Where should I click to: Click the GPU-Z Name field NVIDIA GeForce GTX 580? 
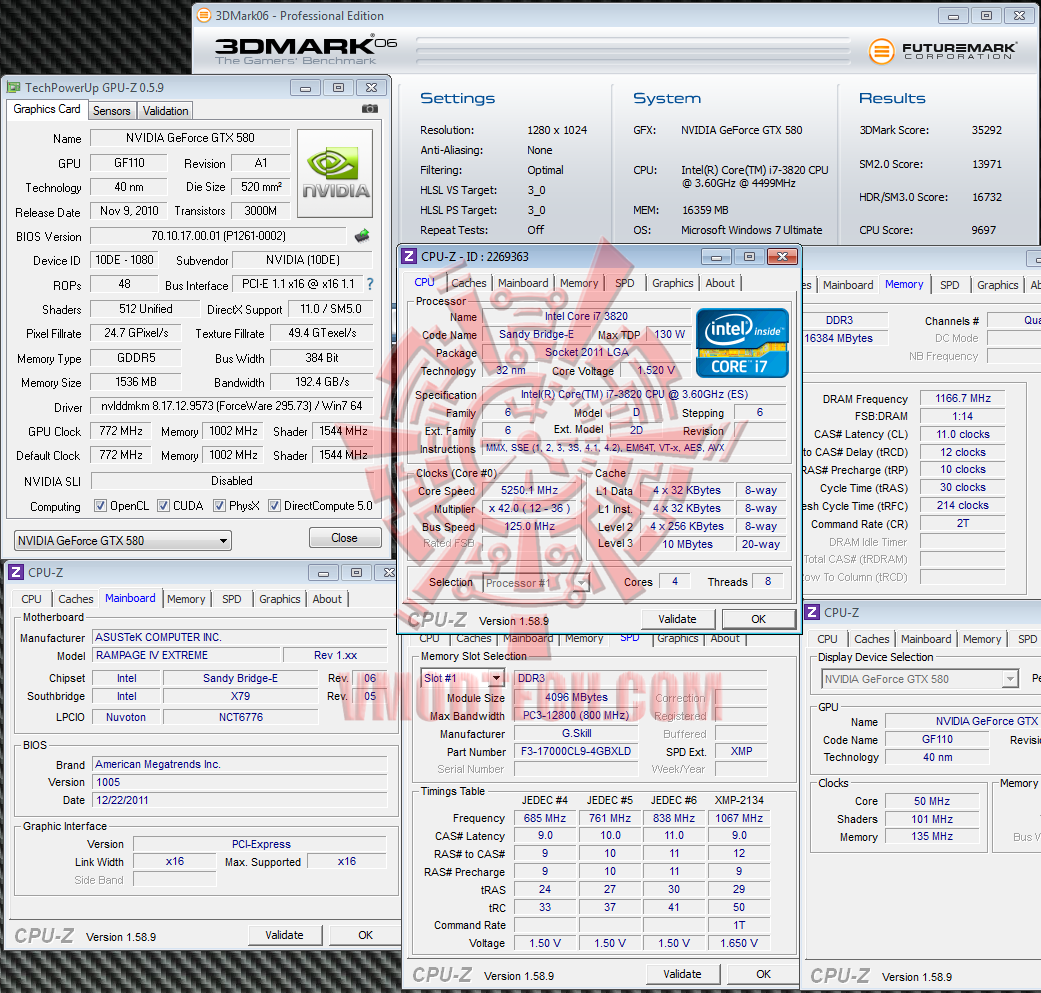coord(190,138)
